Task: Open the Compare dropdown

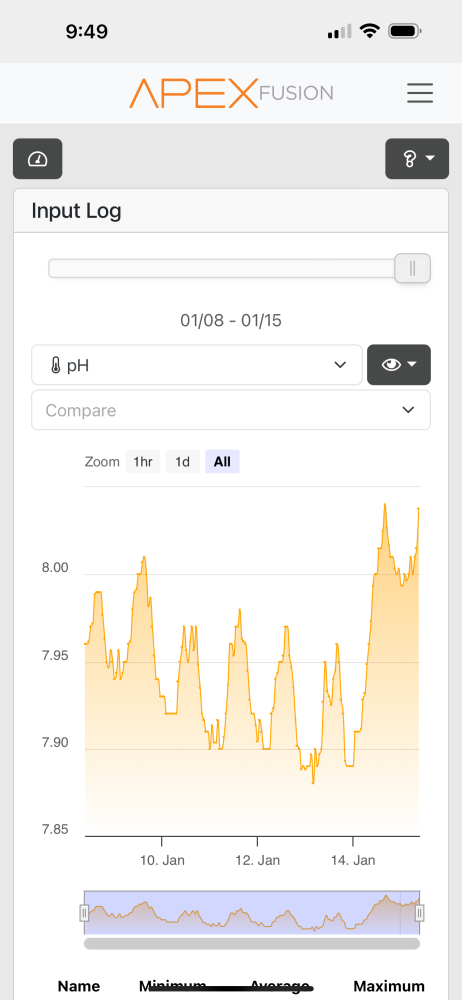Action: pyautogui.click(x=231, y=410)
